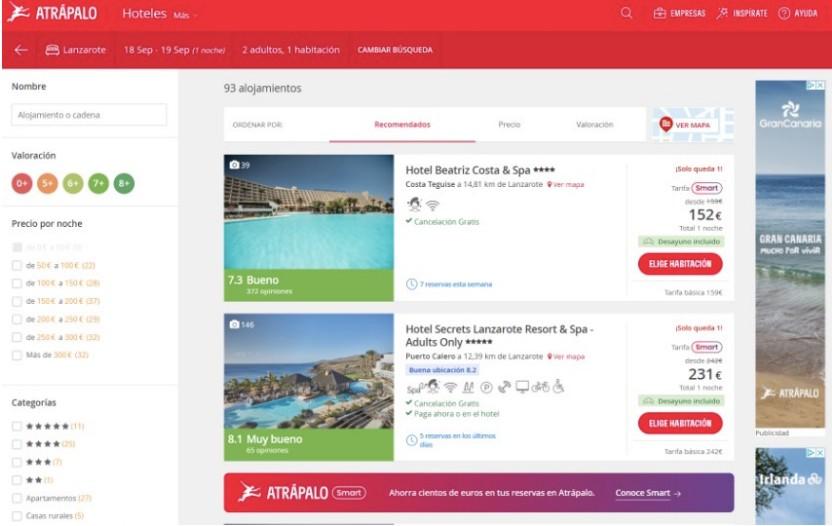Check price range 100€ to 150€

tap(17, 283)
